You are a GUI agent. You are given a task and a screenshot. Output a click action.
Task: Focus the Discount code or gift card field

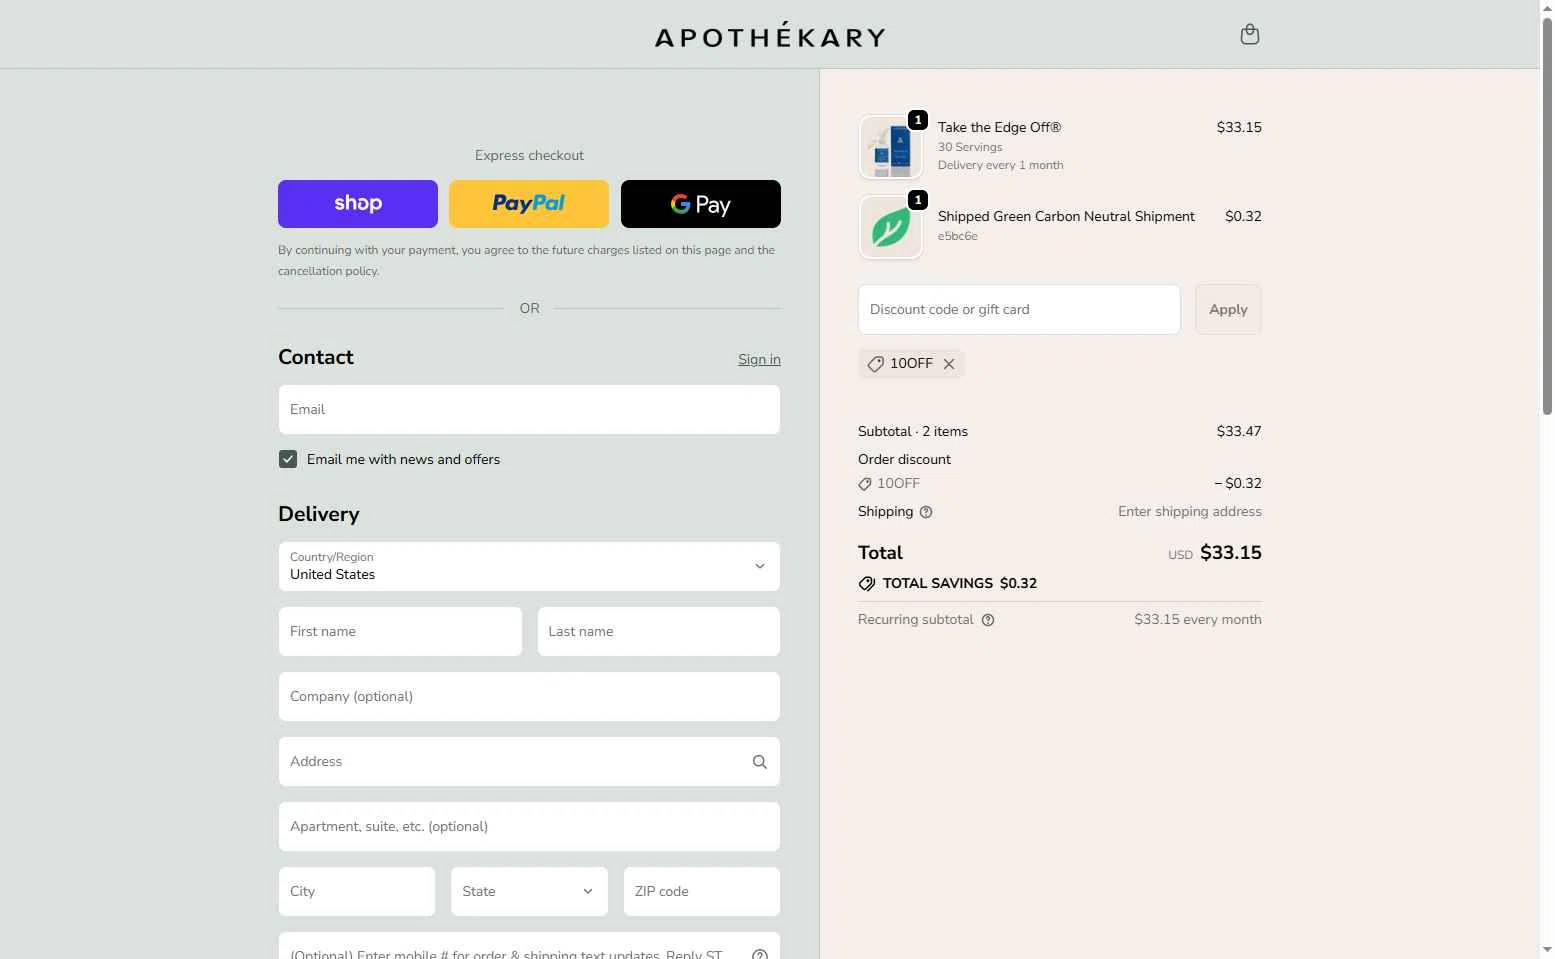[x=1019, y=310]
